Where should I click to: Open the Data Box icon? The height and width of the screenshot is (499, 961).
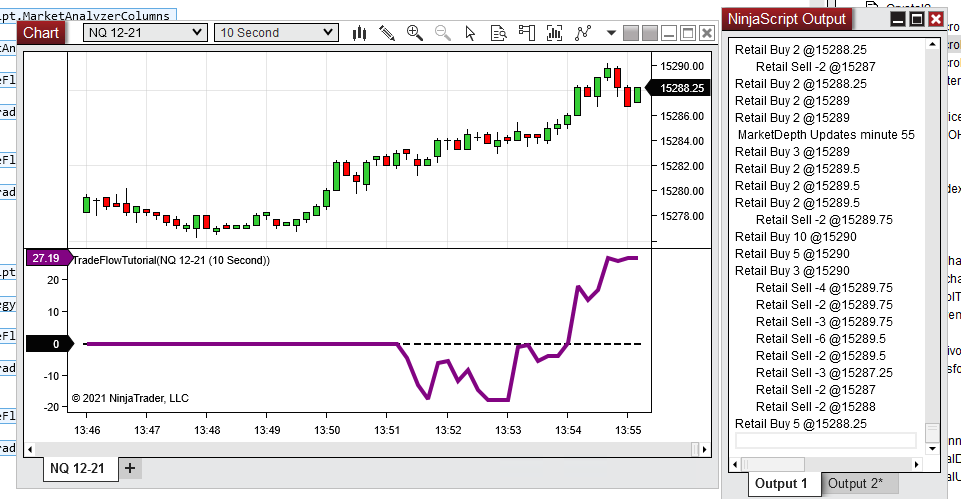[499, 33]
